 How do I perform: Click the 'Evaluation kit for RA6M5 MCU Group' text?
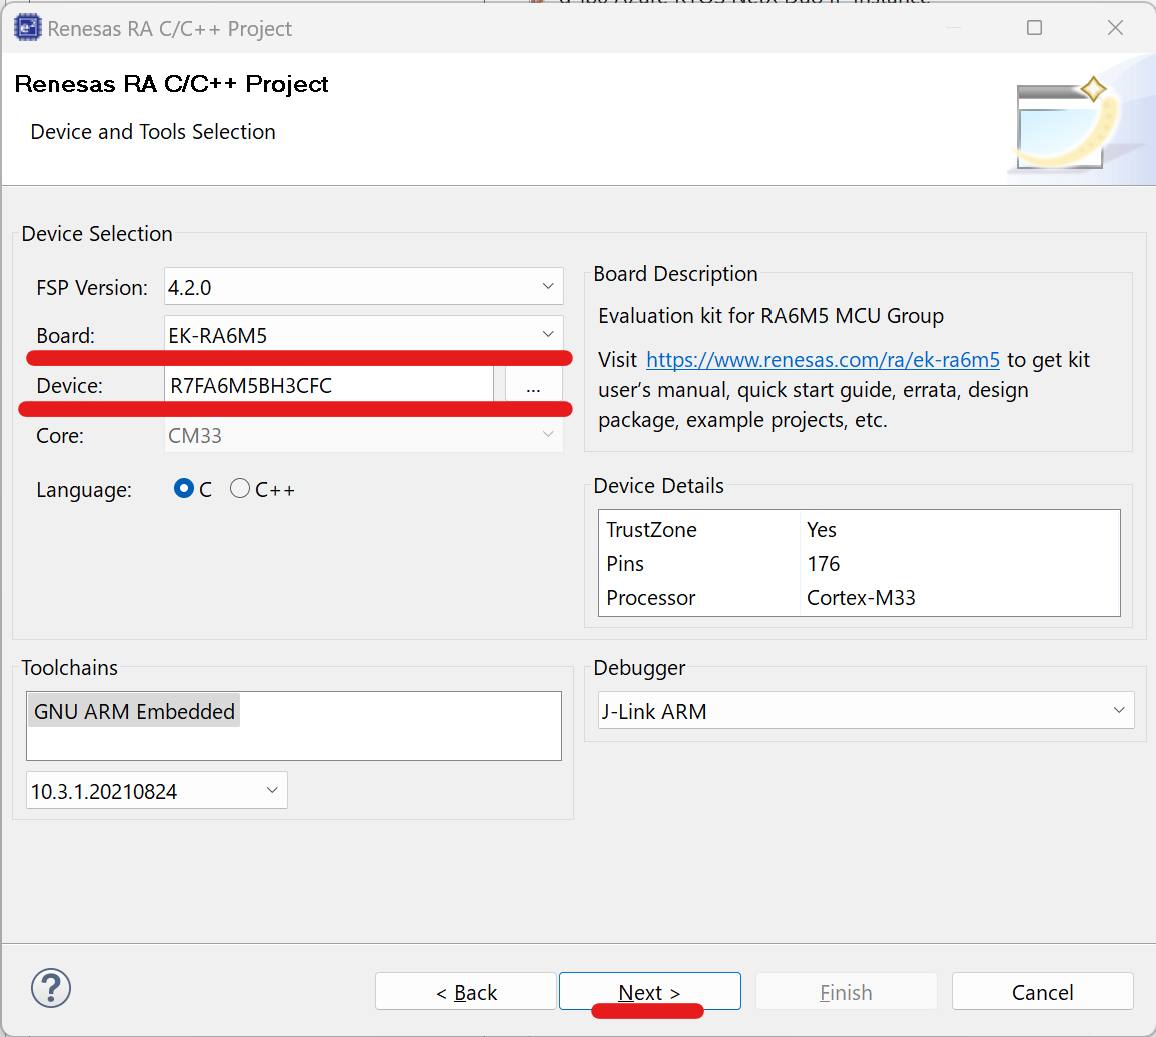click(x=771, y=315)
